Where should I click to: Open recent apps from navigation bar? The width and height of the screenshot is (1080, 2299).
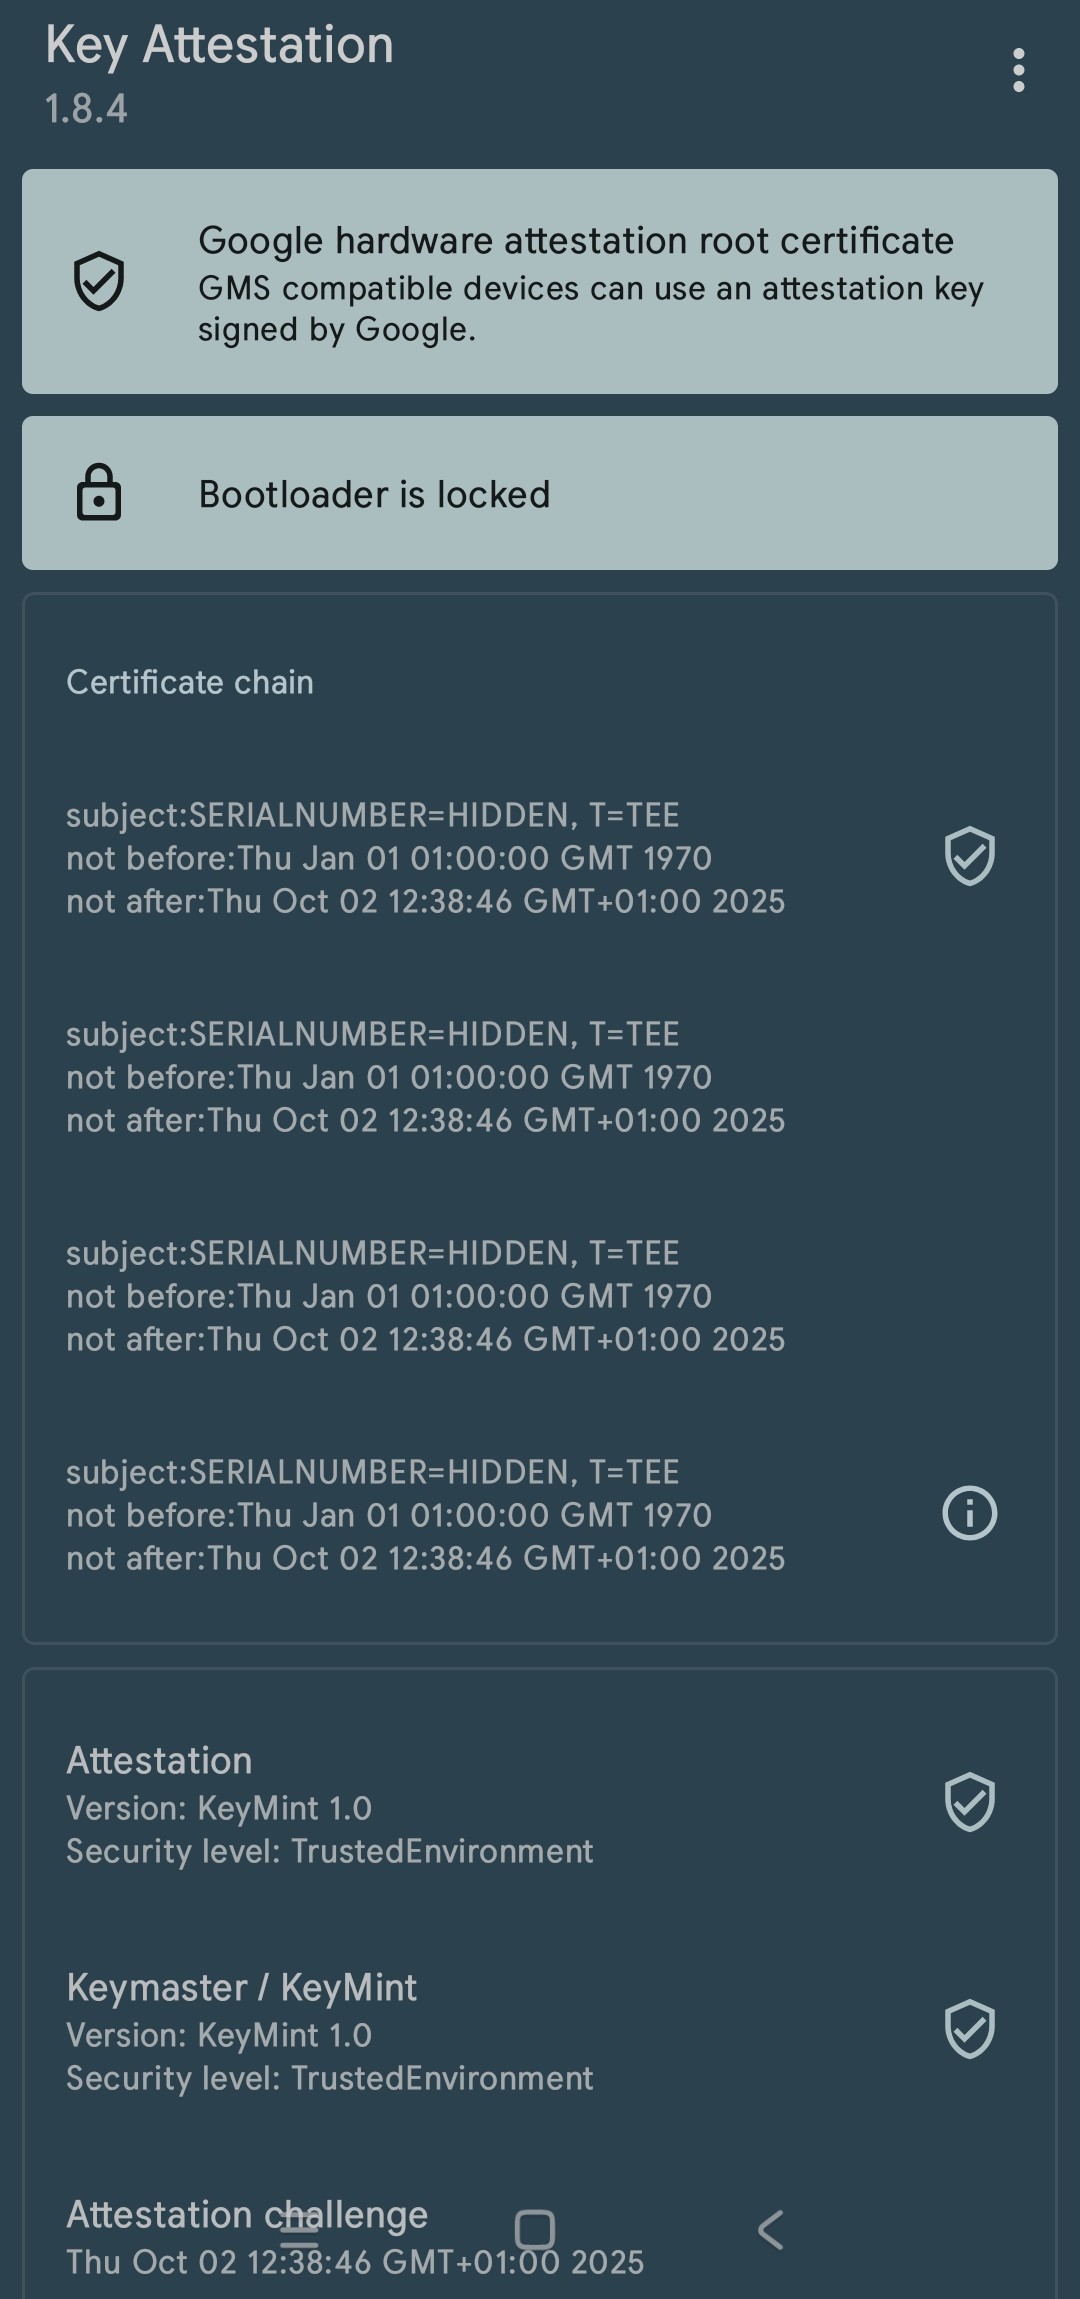pyautogui.click(x=298, y=2229)
